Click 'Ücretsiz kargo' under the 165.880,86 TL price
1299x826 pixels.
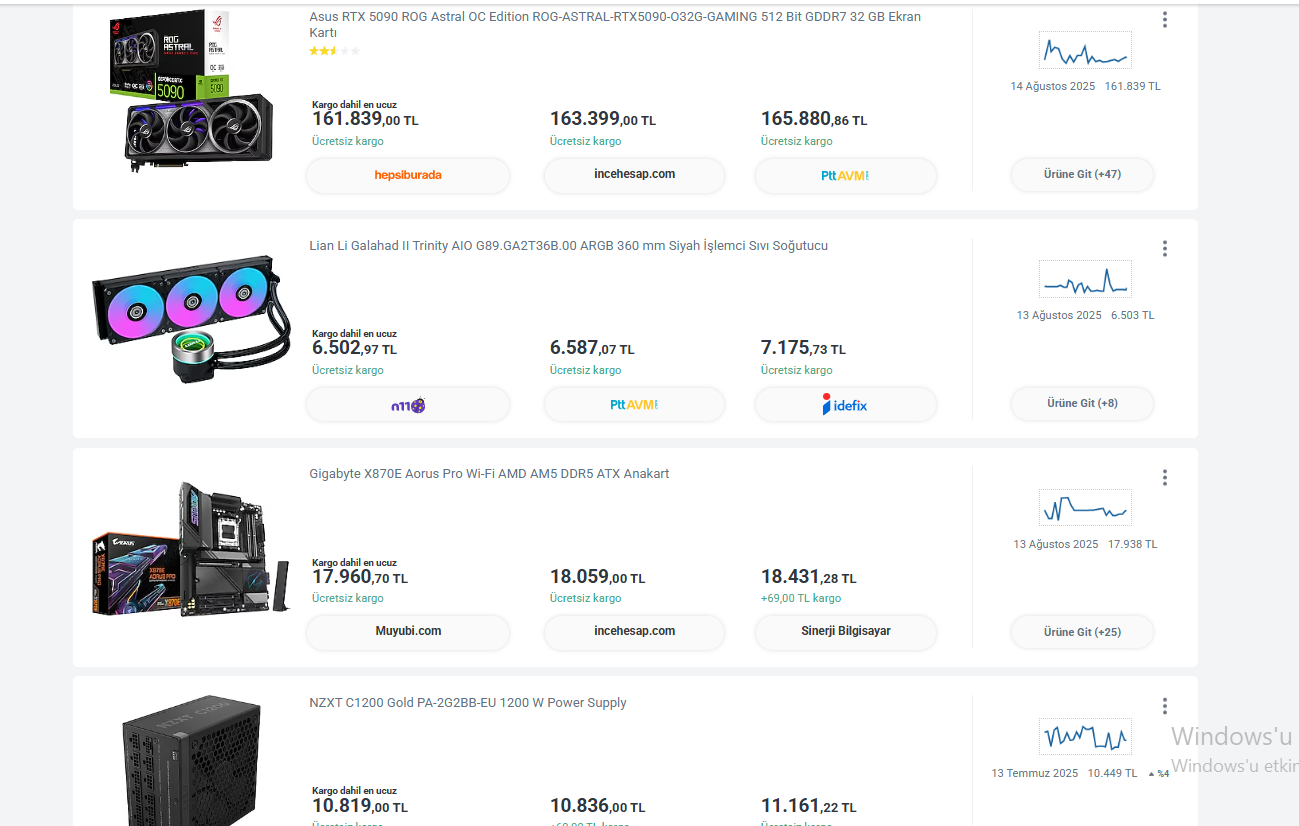pos(797,142)
